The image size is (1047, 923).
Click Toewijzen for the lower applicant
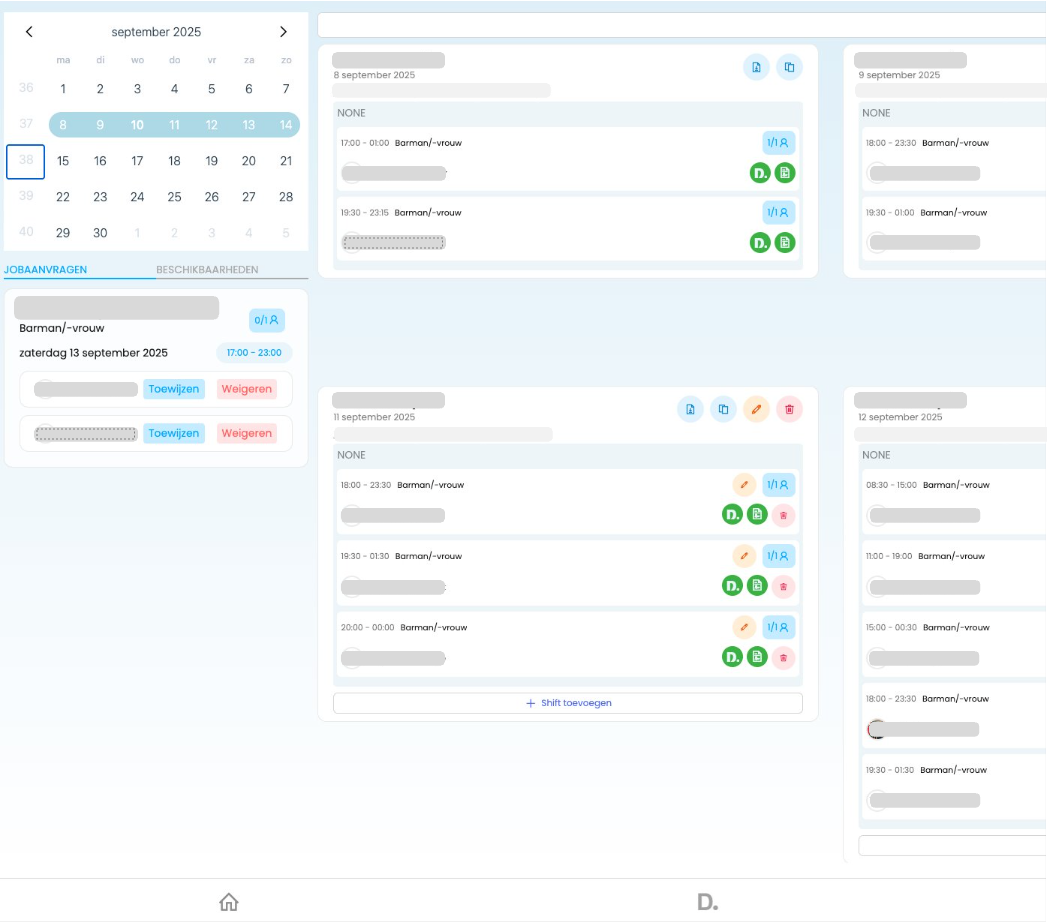174,433
